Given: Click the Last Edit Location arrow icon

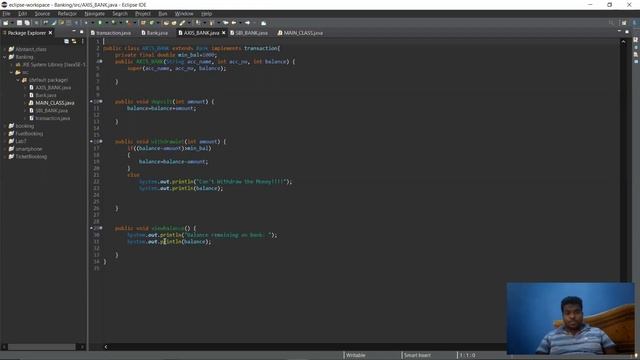Looking at the screenshot, I should tap(225, 23).
